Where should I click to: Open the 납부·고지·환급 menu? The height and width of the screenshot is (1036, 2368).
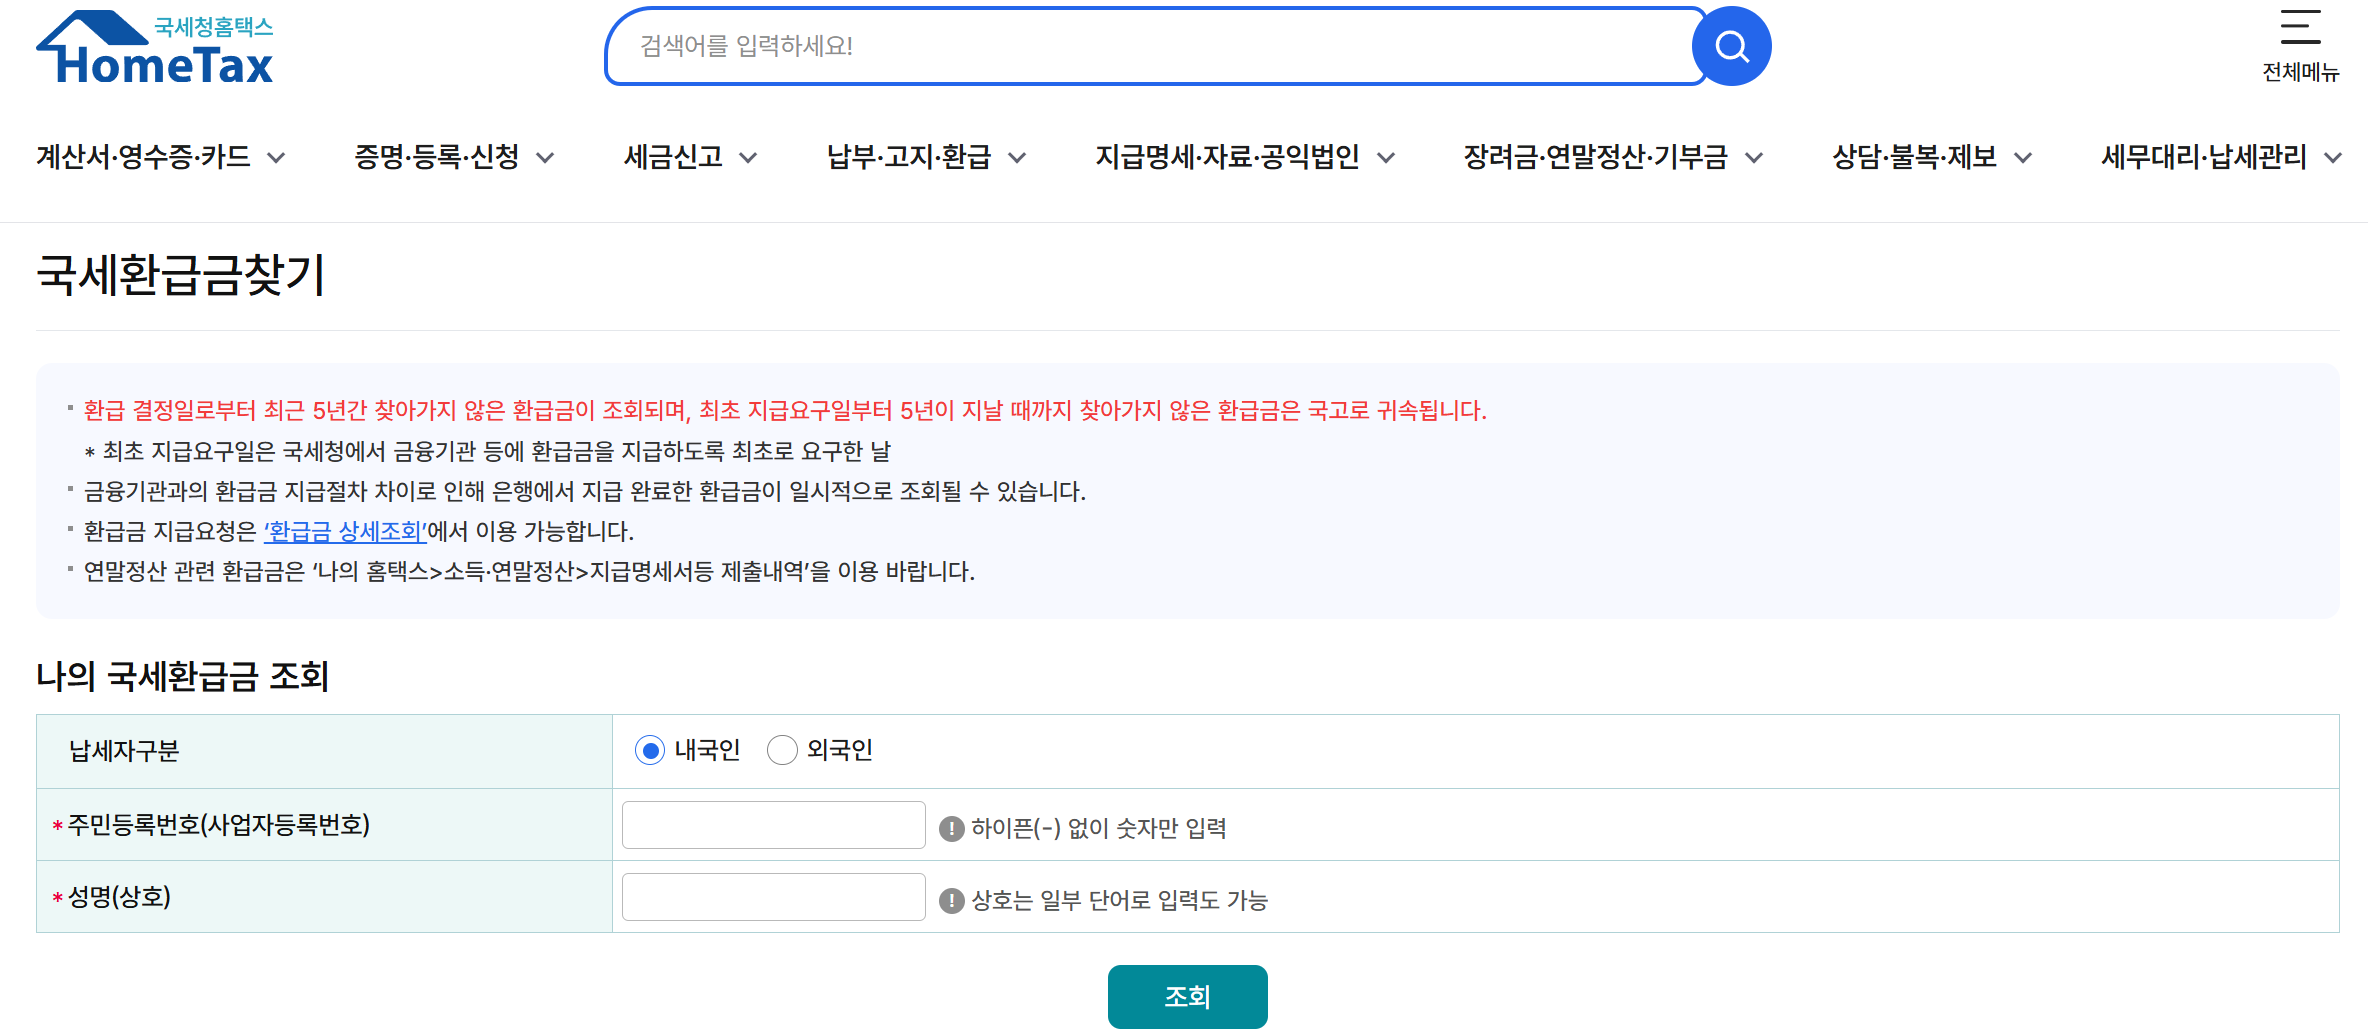coord(909,157)
